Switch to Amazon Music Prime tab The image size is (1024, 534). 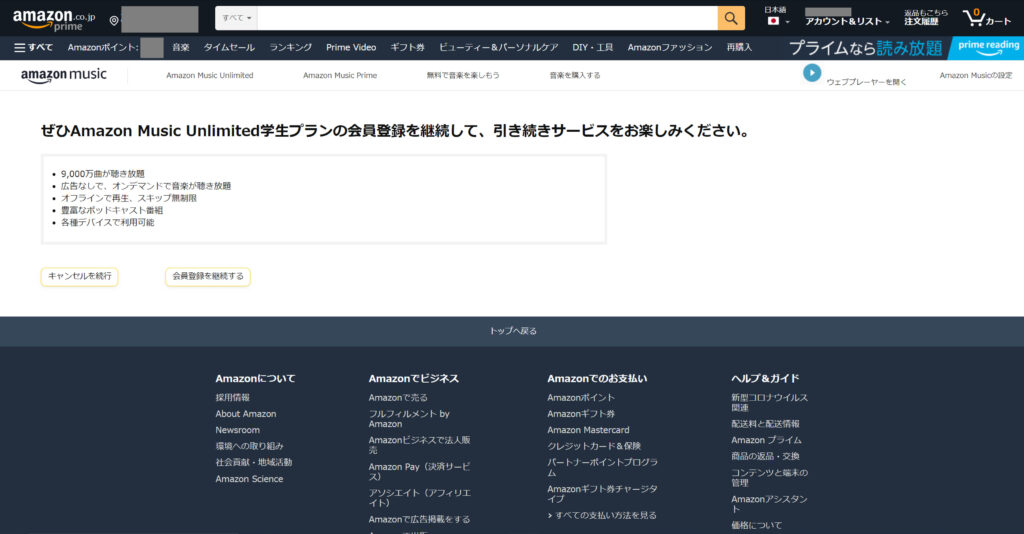pyautogui.click(x=340, y=76)
